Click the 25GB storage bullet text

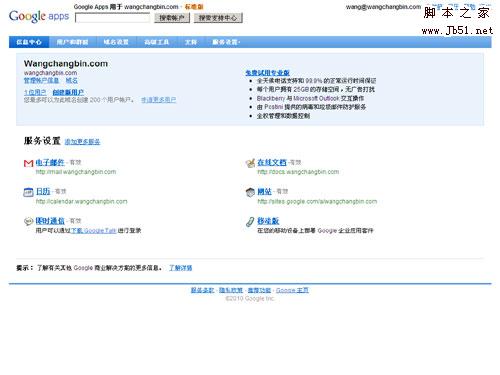click(316, 89)
